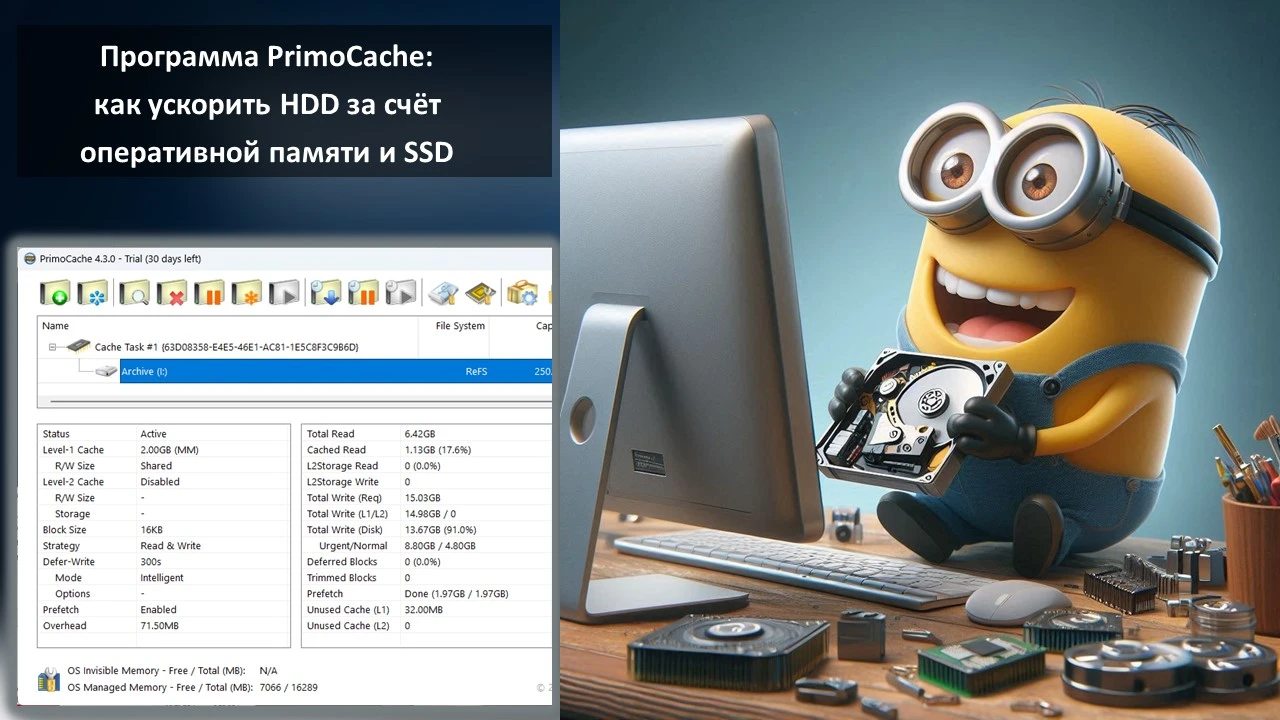Image resolution: width=1280 pixels, height=720 pixels.
Task: Click the Name column header
Action: [227, 326]
